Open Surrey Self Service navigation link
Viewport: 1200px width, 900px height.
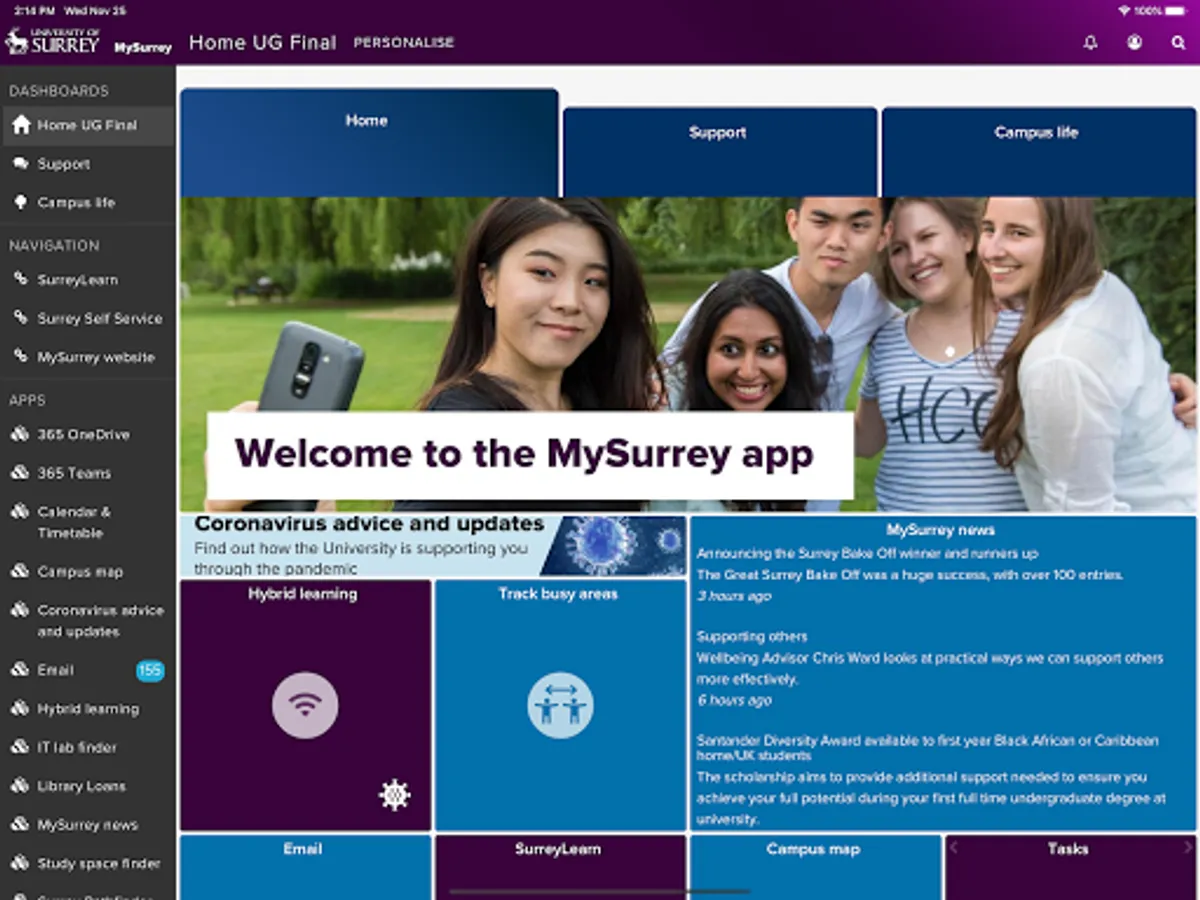point(88,318)
